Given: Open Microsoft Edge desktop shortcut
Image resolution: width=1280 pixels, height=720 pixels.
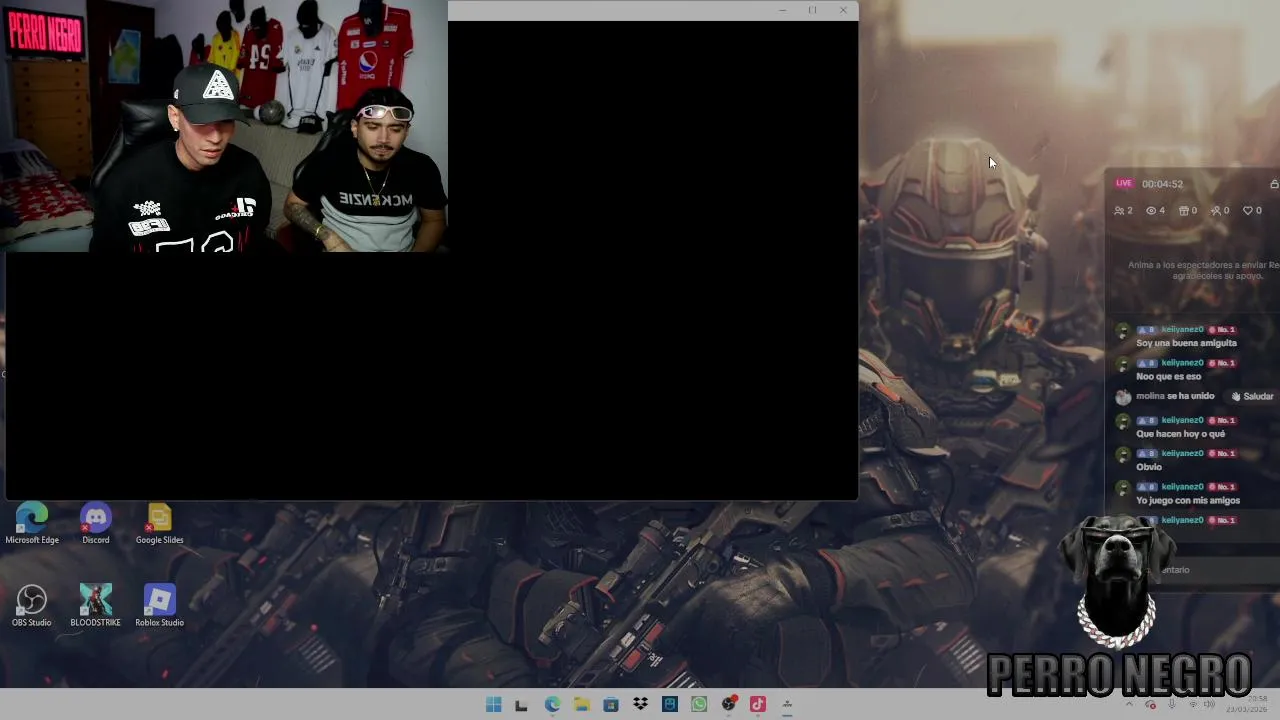Looking at the screenshot, I should pos(32,524).
